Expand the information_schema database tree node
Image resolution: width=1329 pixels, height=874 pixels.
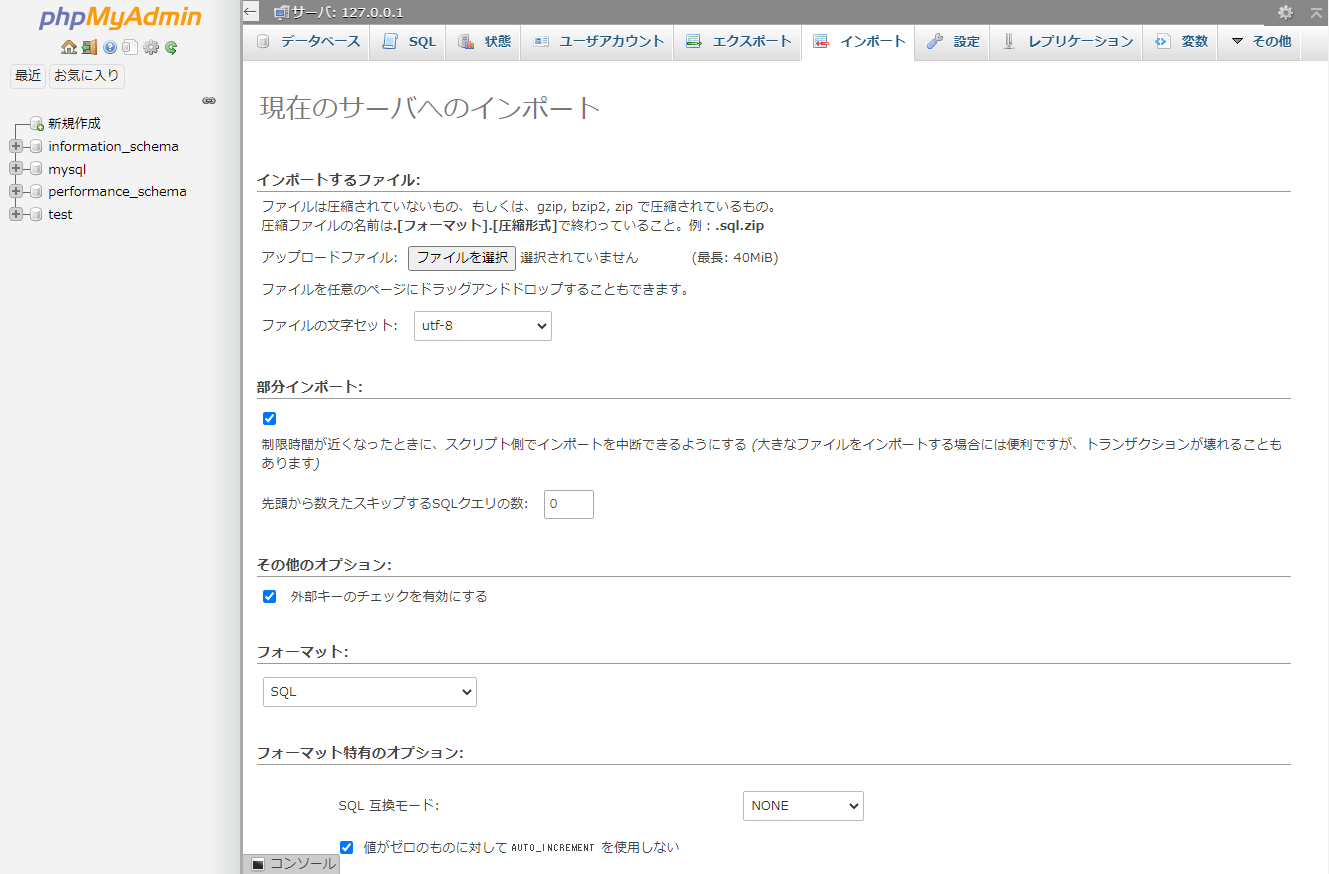(x=16, y=146)
